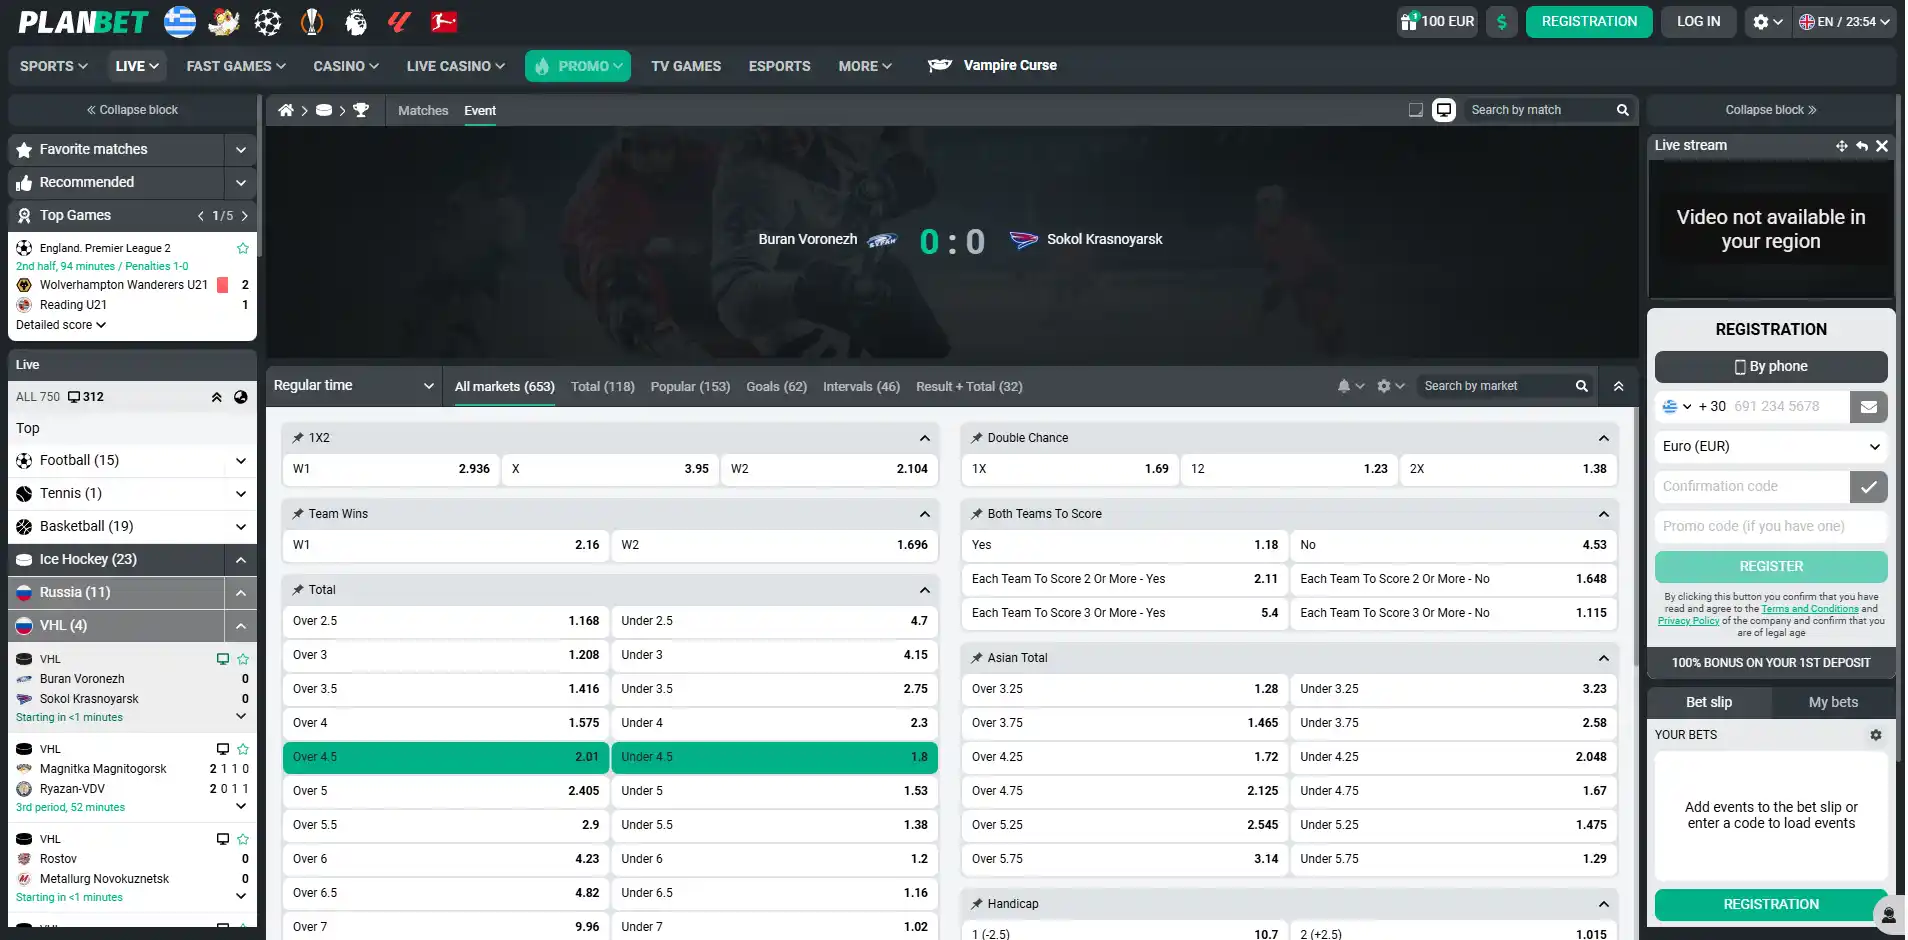Screen dimensions: 1908x940
Task: Click the magnifier in Search by match
Action: coord(1622,110)
